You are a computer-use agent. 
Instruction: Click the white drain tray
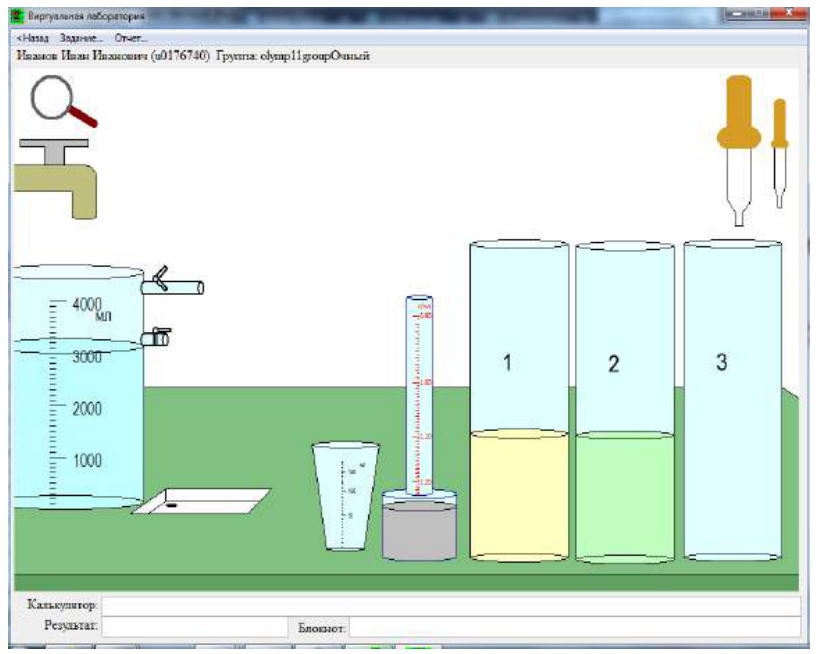tap(201, 501)
